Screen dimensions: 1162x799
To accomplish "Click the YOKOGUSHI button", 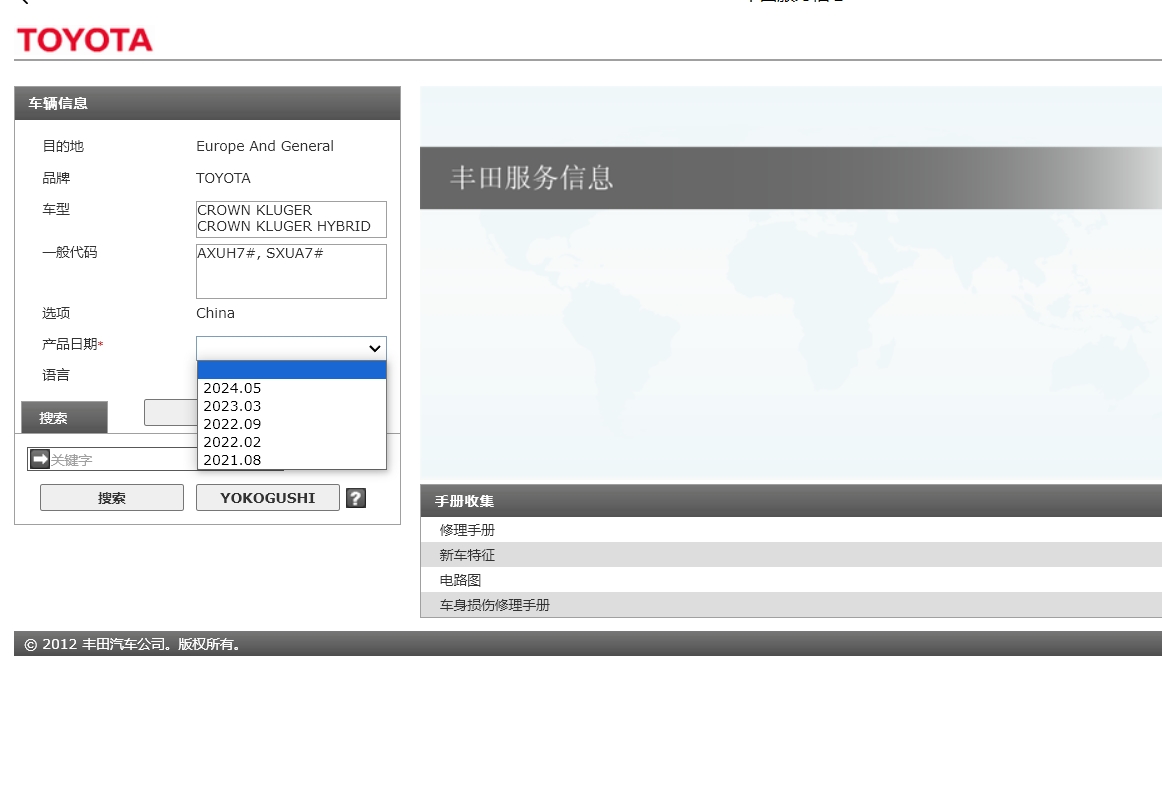I will [x=267, y=497].
